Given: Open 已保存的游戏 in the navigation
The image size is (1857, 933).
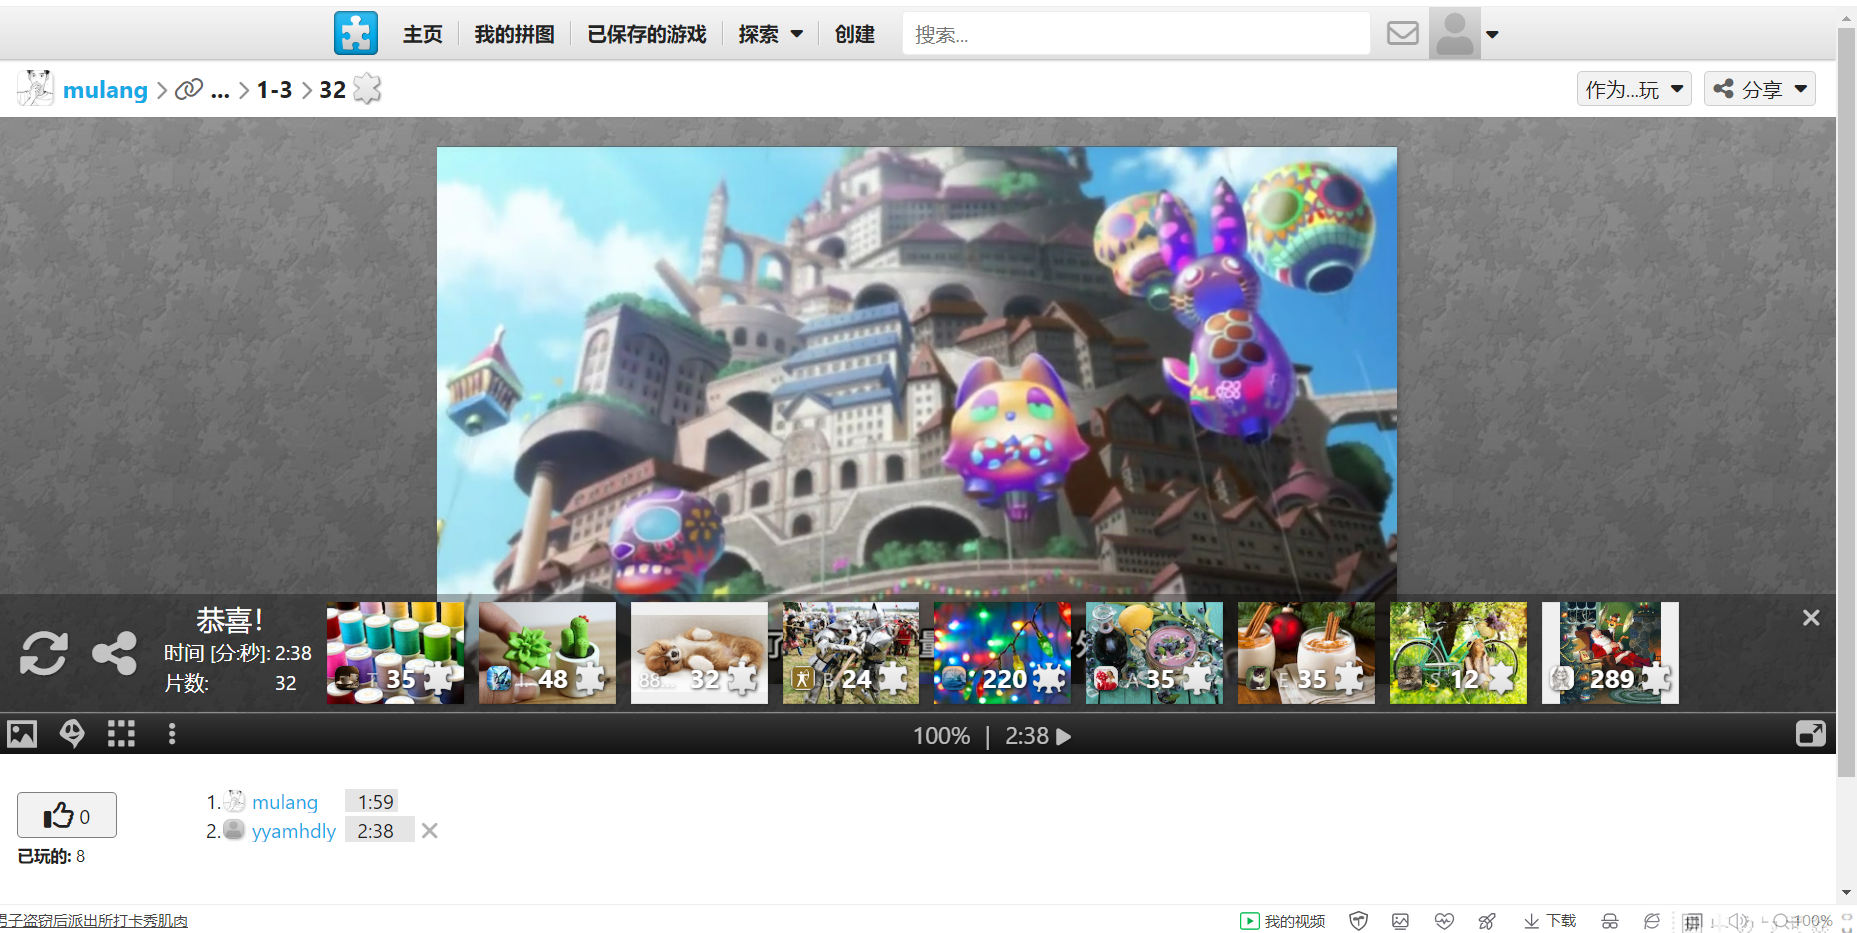Looking at the screenshot, I should (x=646, y=34).
